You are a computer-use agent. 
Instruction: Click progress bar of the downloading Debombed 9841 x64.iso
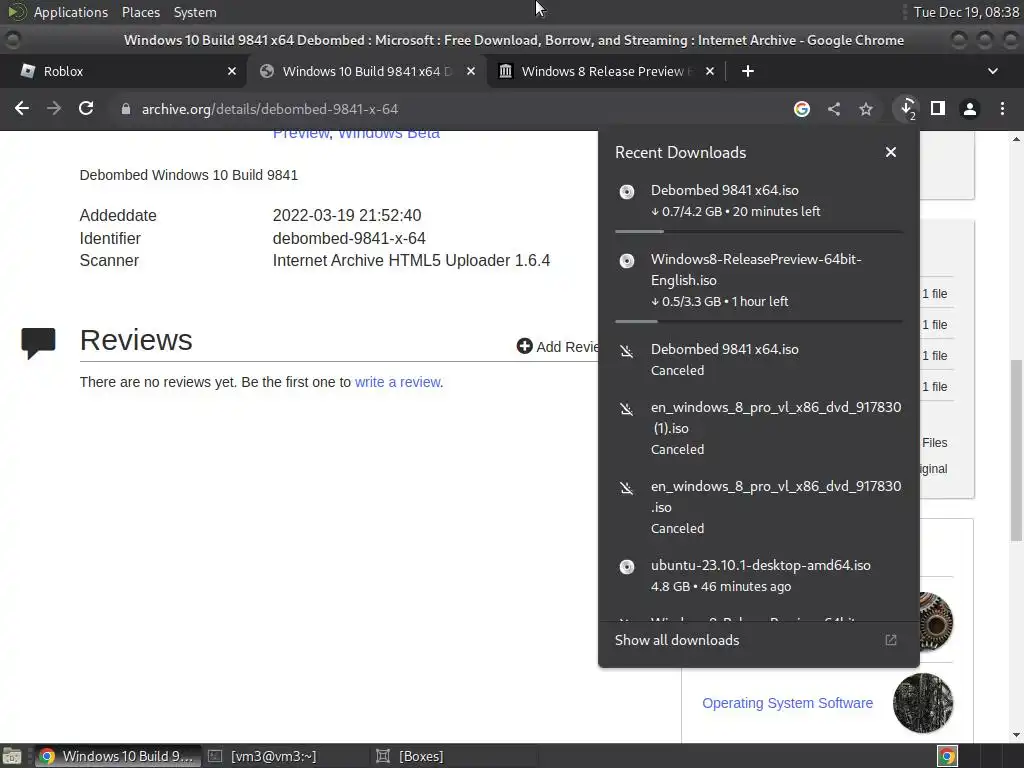pyautogui.click(x=758, y=231)
